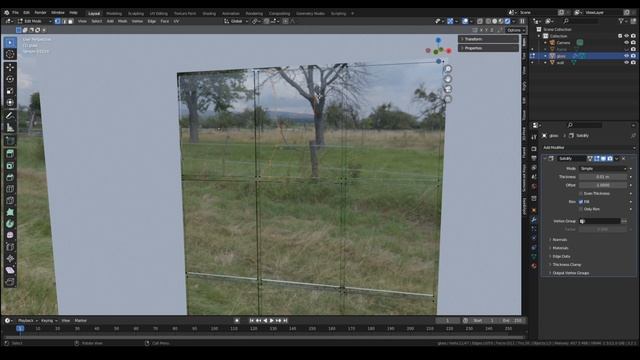Select the Shear tool
This screenshot has width=640, height=360.
click(10, 270)
